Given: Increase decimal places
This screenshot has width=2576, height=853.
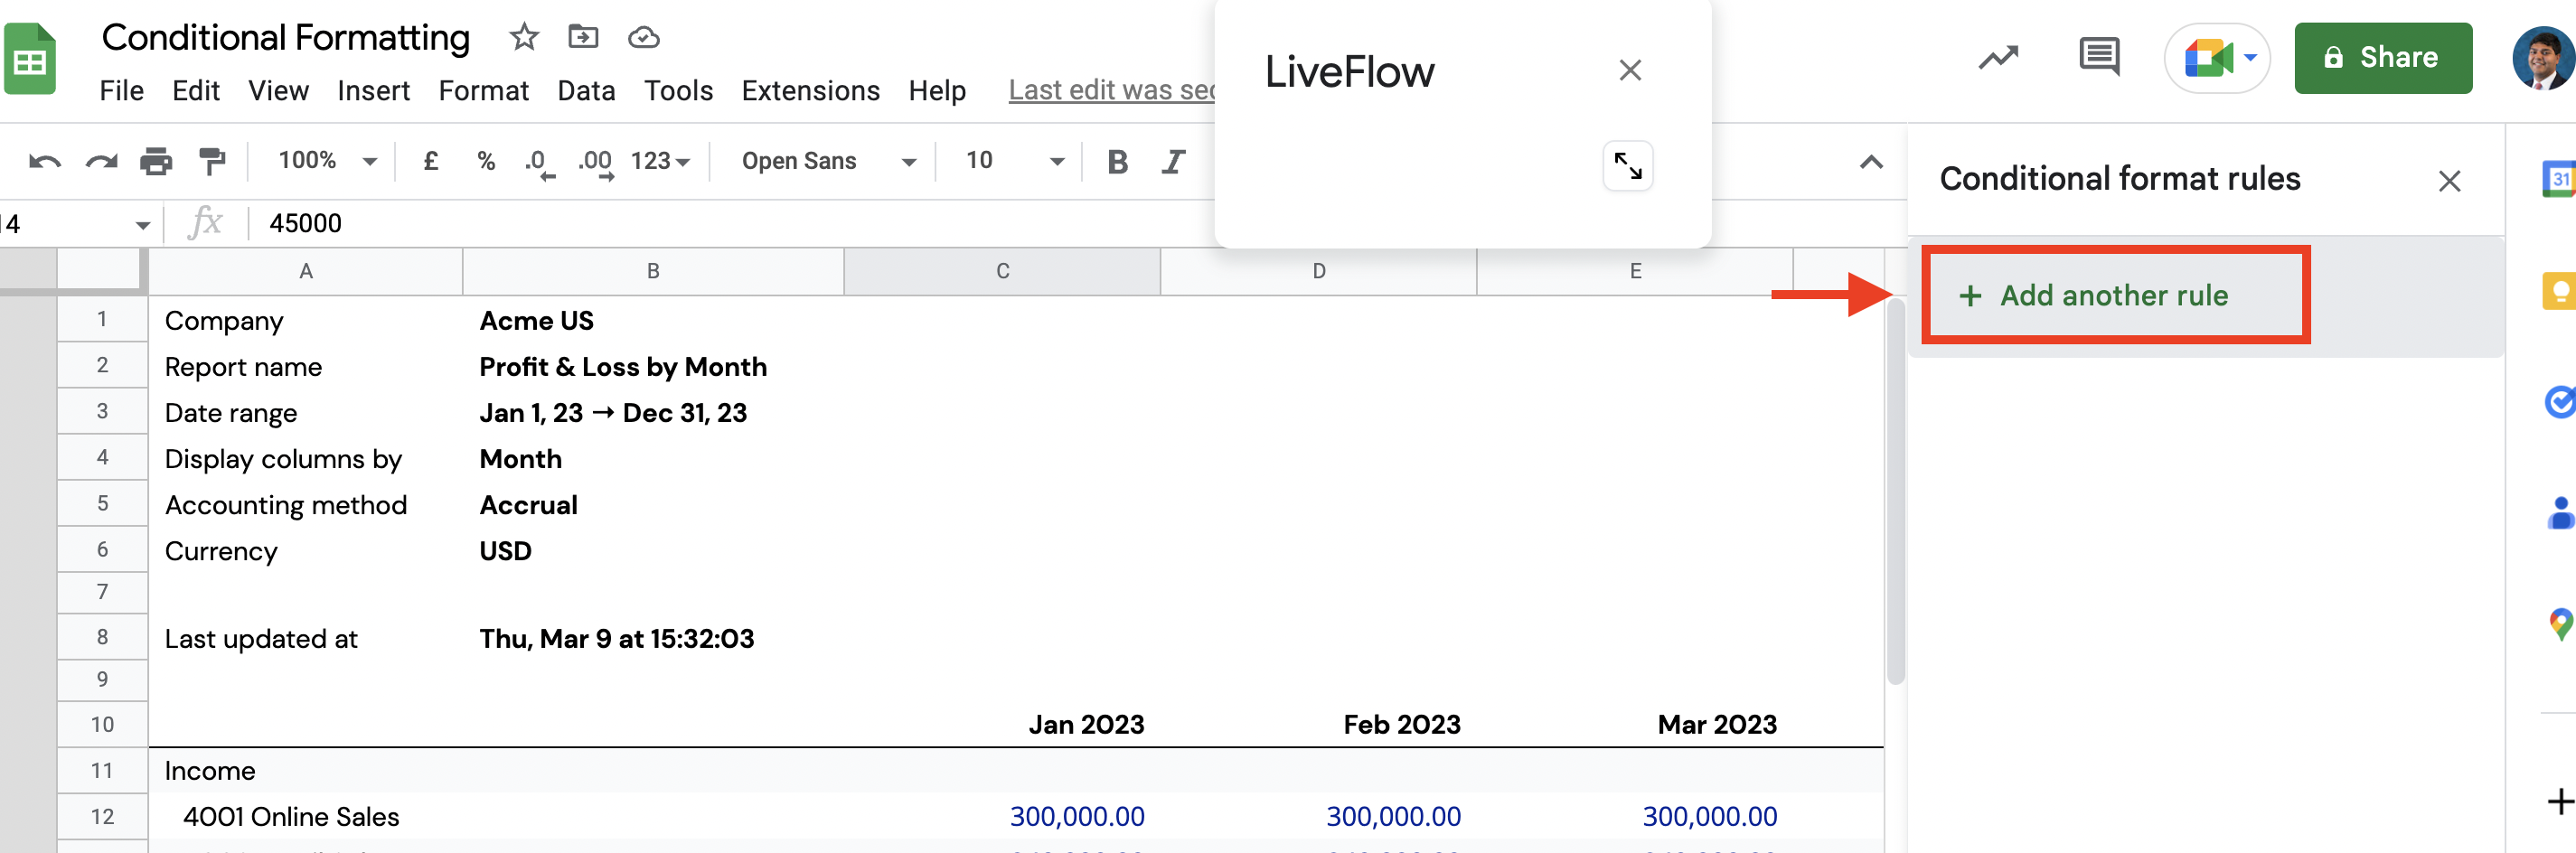Looking at the screenshot, I should tap(596, 163).
